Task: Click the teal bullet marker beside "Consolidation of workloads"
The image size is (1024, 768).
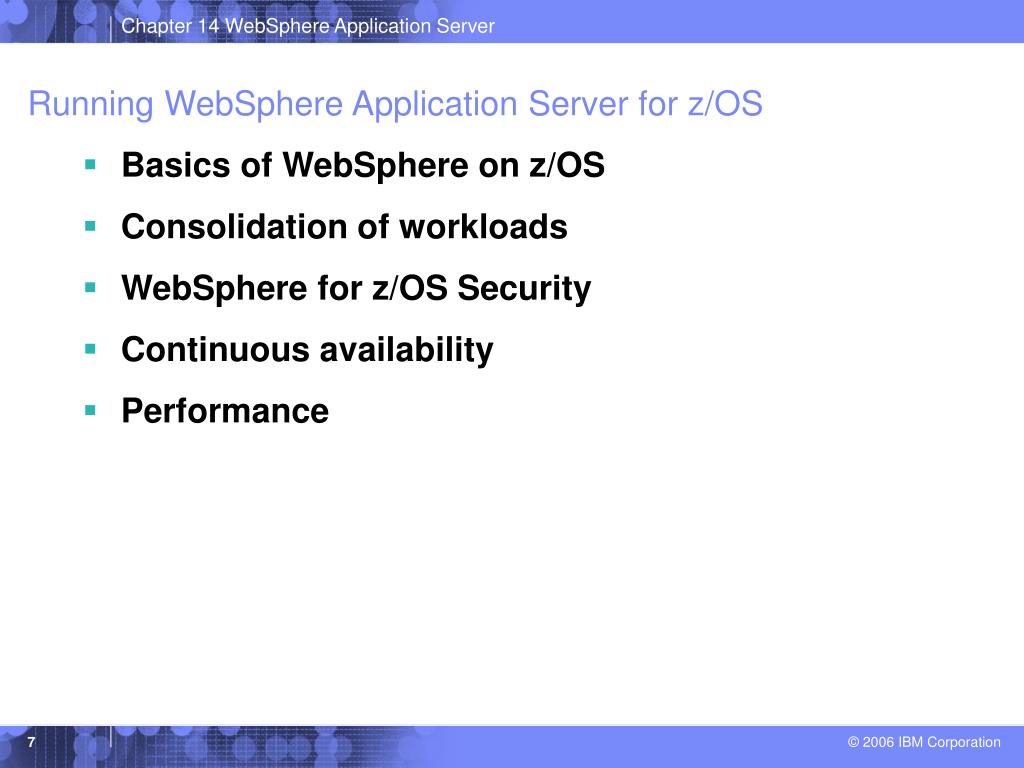Action: pyautogui.click(x=90, y=227)
